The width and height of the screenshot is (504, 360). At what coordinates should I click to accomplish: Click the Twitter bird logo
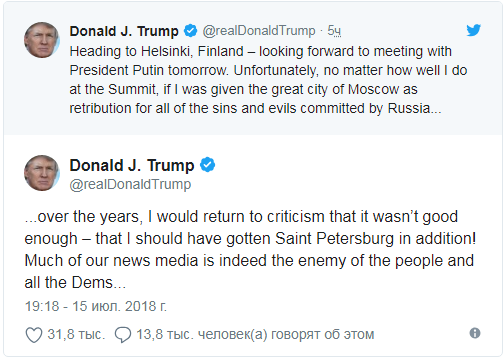point(473,30)
